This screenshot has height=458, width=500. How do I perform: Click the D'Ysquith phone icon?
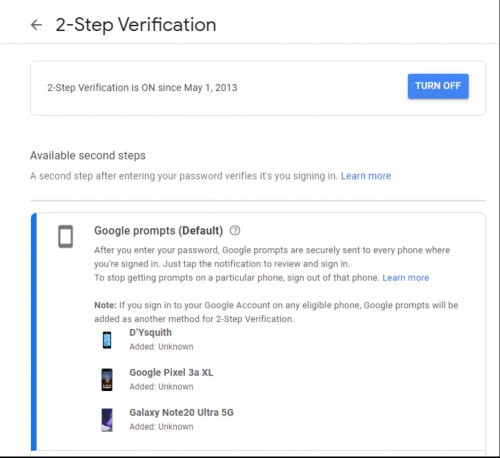point(107,340)
